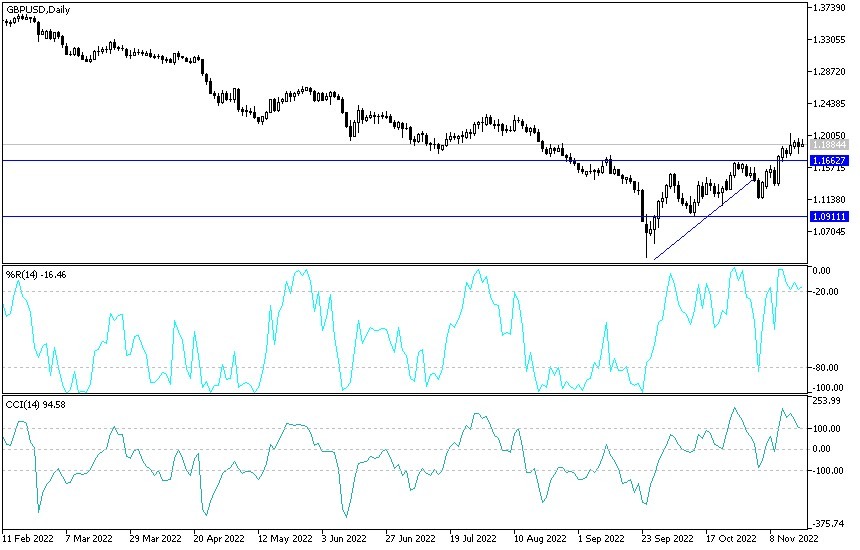Viewport: 860px width, 550px height.
Task: Click the 1 Sep 2022 date label
Action: (x=601, y=538)
